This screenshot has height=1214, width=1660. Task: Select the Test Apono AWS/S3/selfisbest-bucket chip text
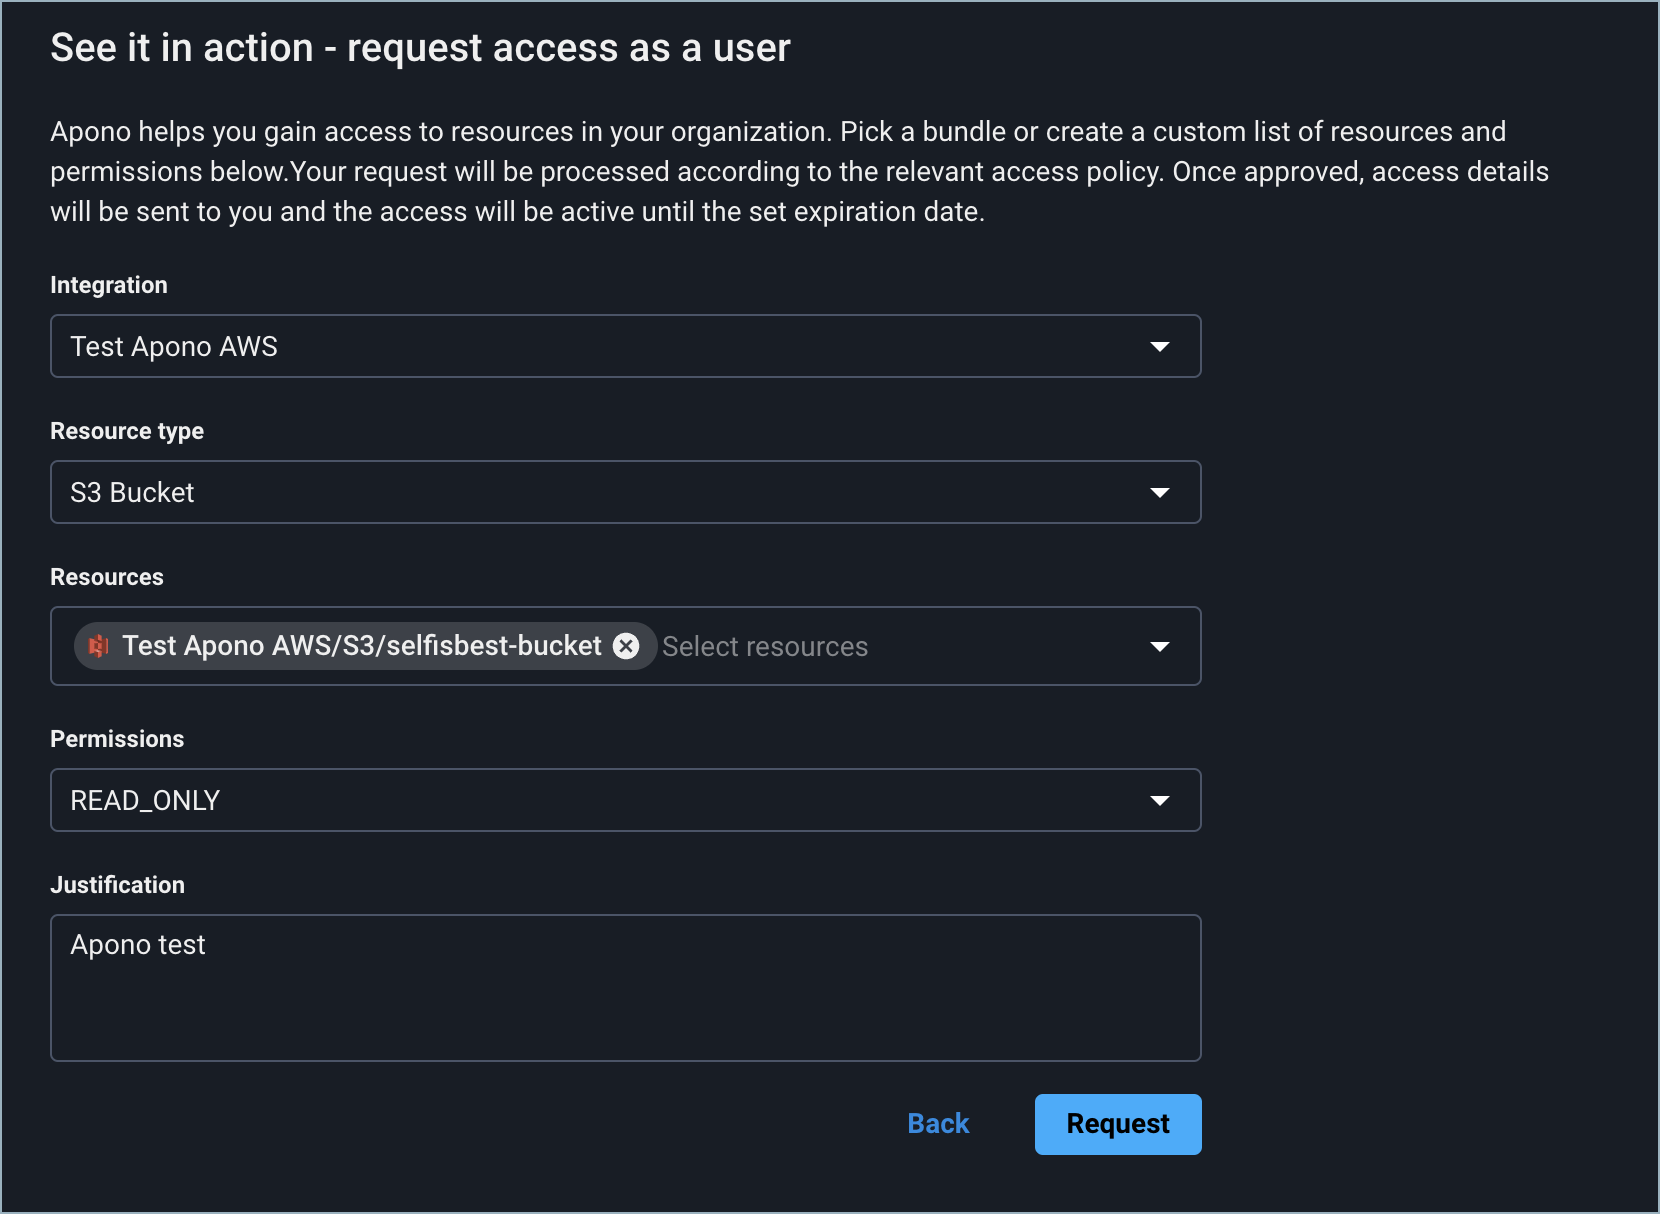point(362,646)
